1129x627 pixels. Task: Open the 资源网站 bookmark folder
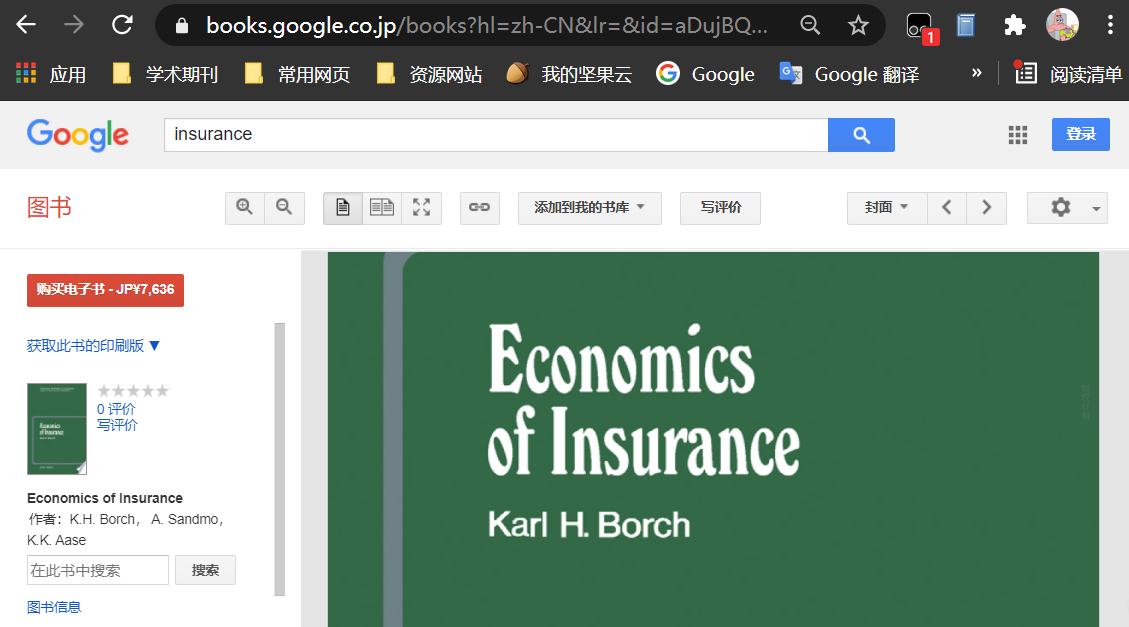429,74
